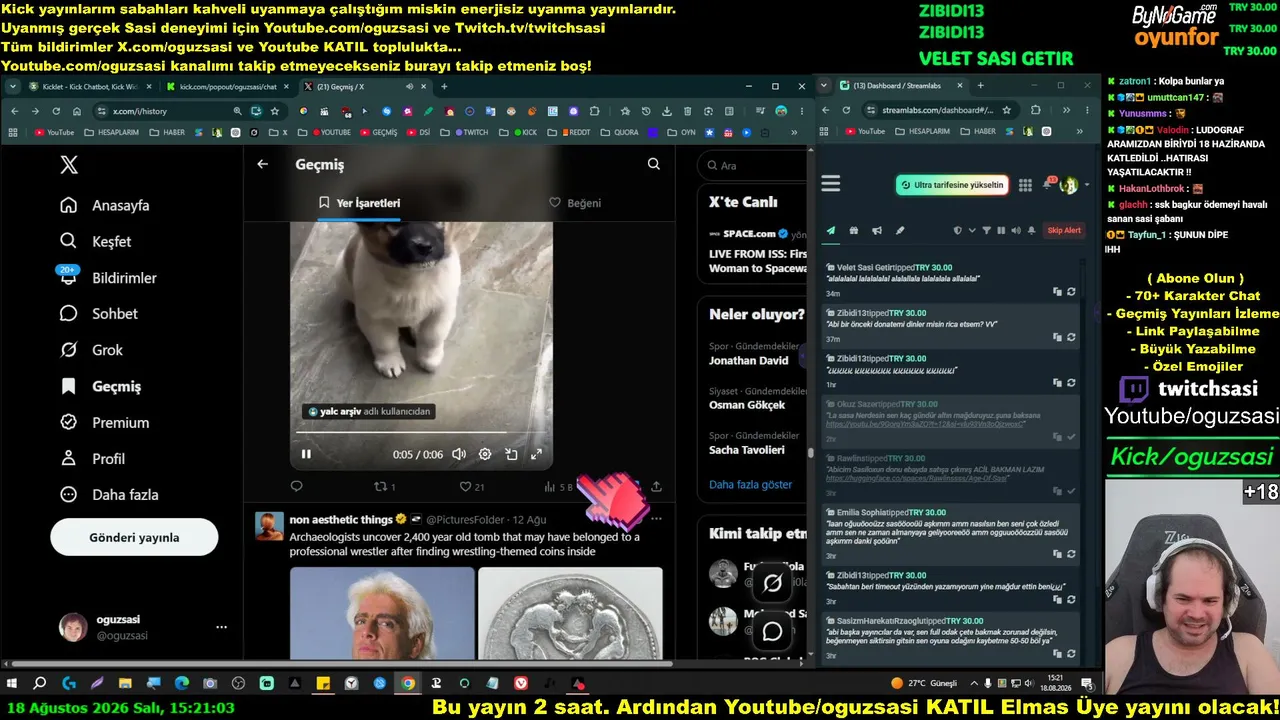Open the Windows Start menu
The width and height of the screenshot is (1280, 720).
click(12, 684)
